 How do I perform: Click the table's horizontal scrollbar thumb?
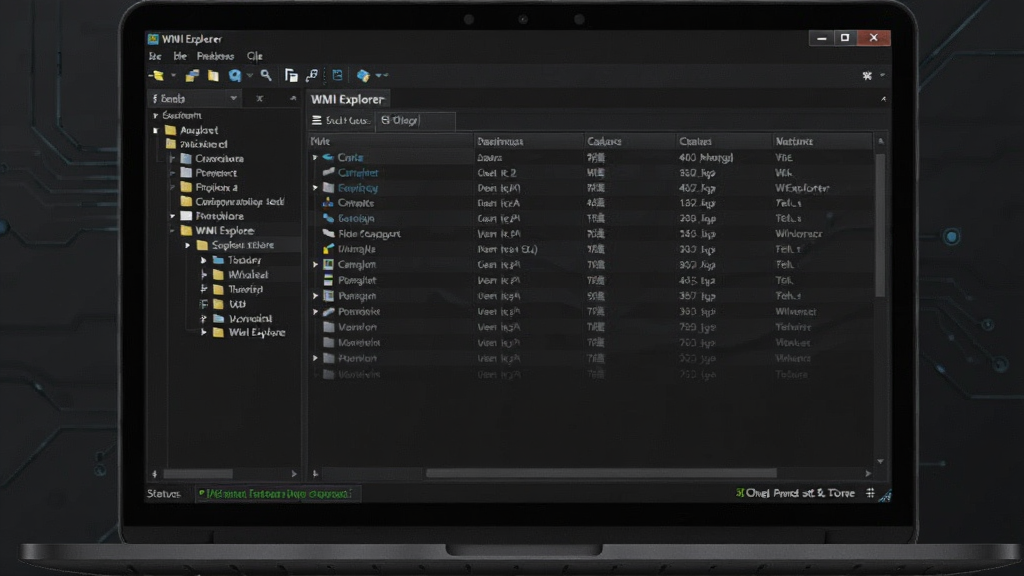[601, 473]
